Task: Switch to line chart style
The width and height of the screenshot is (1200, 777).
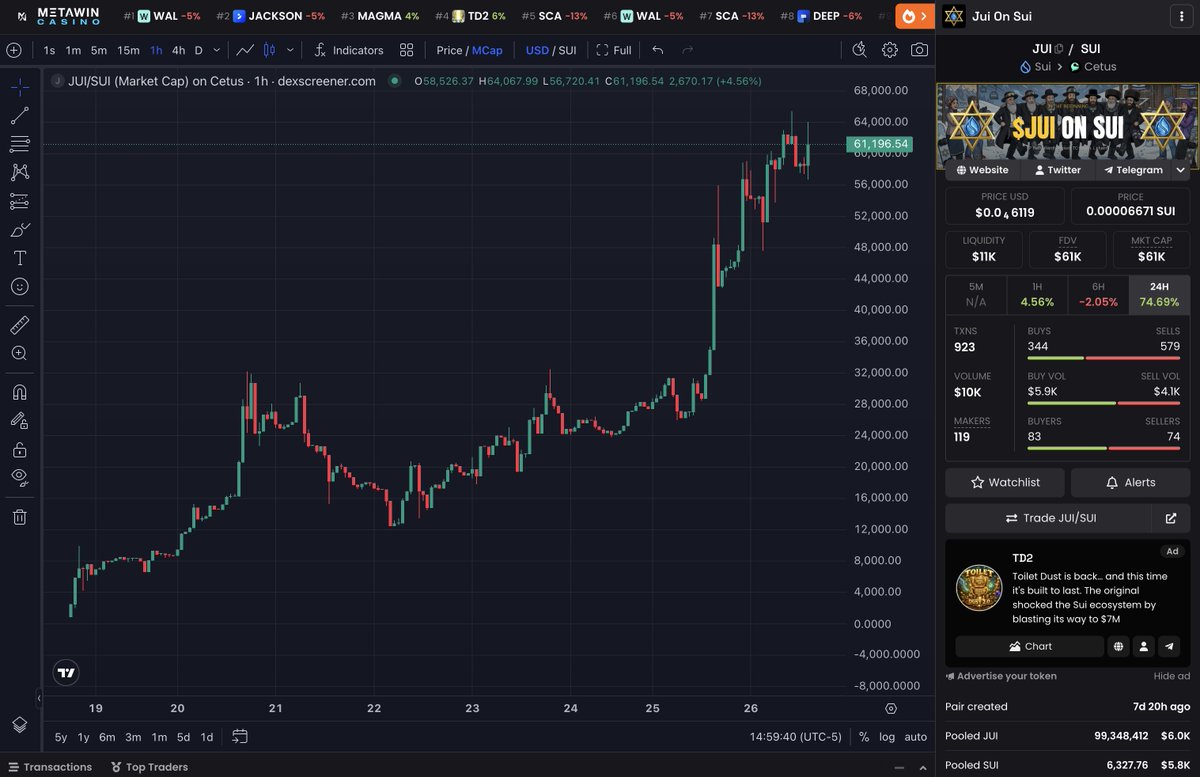Action: pyautogui.click(x=245, y=50)
